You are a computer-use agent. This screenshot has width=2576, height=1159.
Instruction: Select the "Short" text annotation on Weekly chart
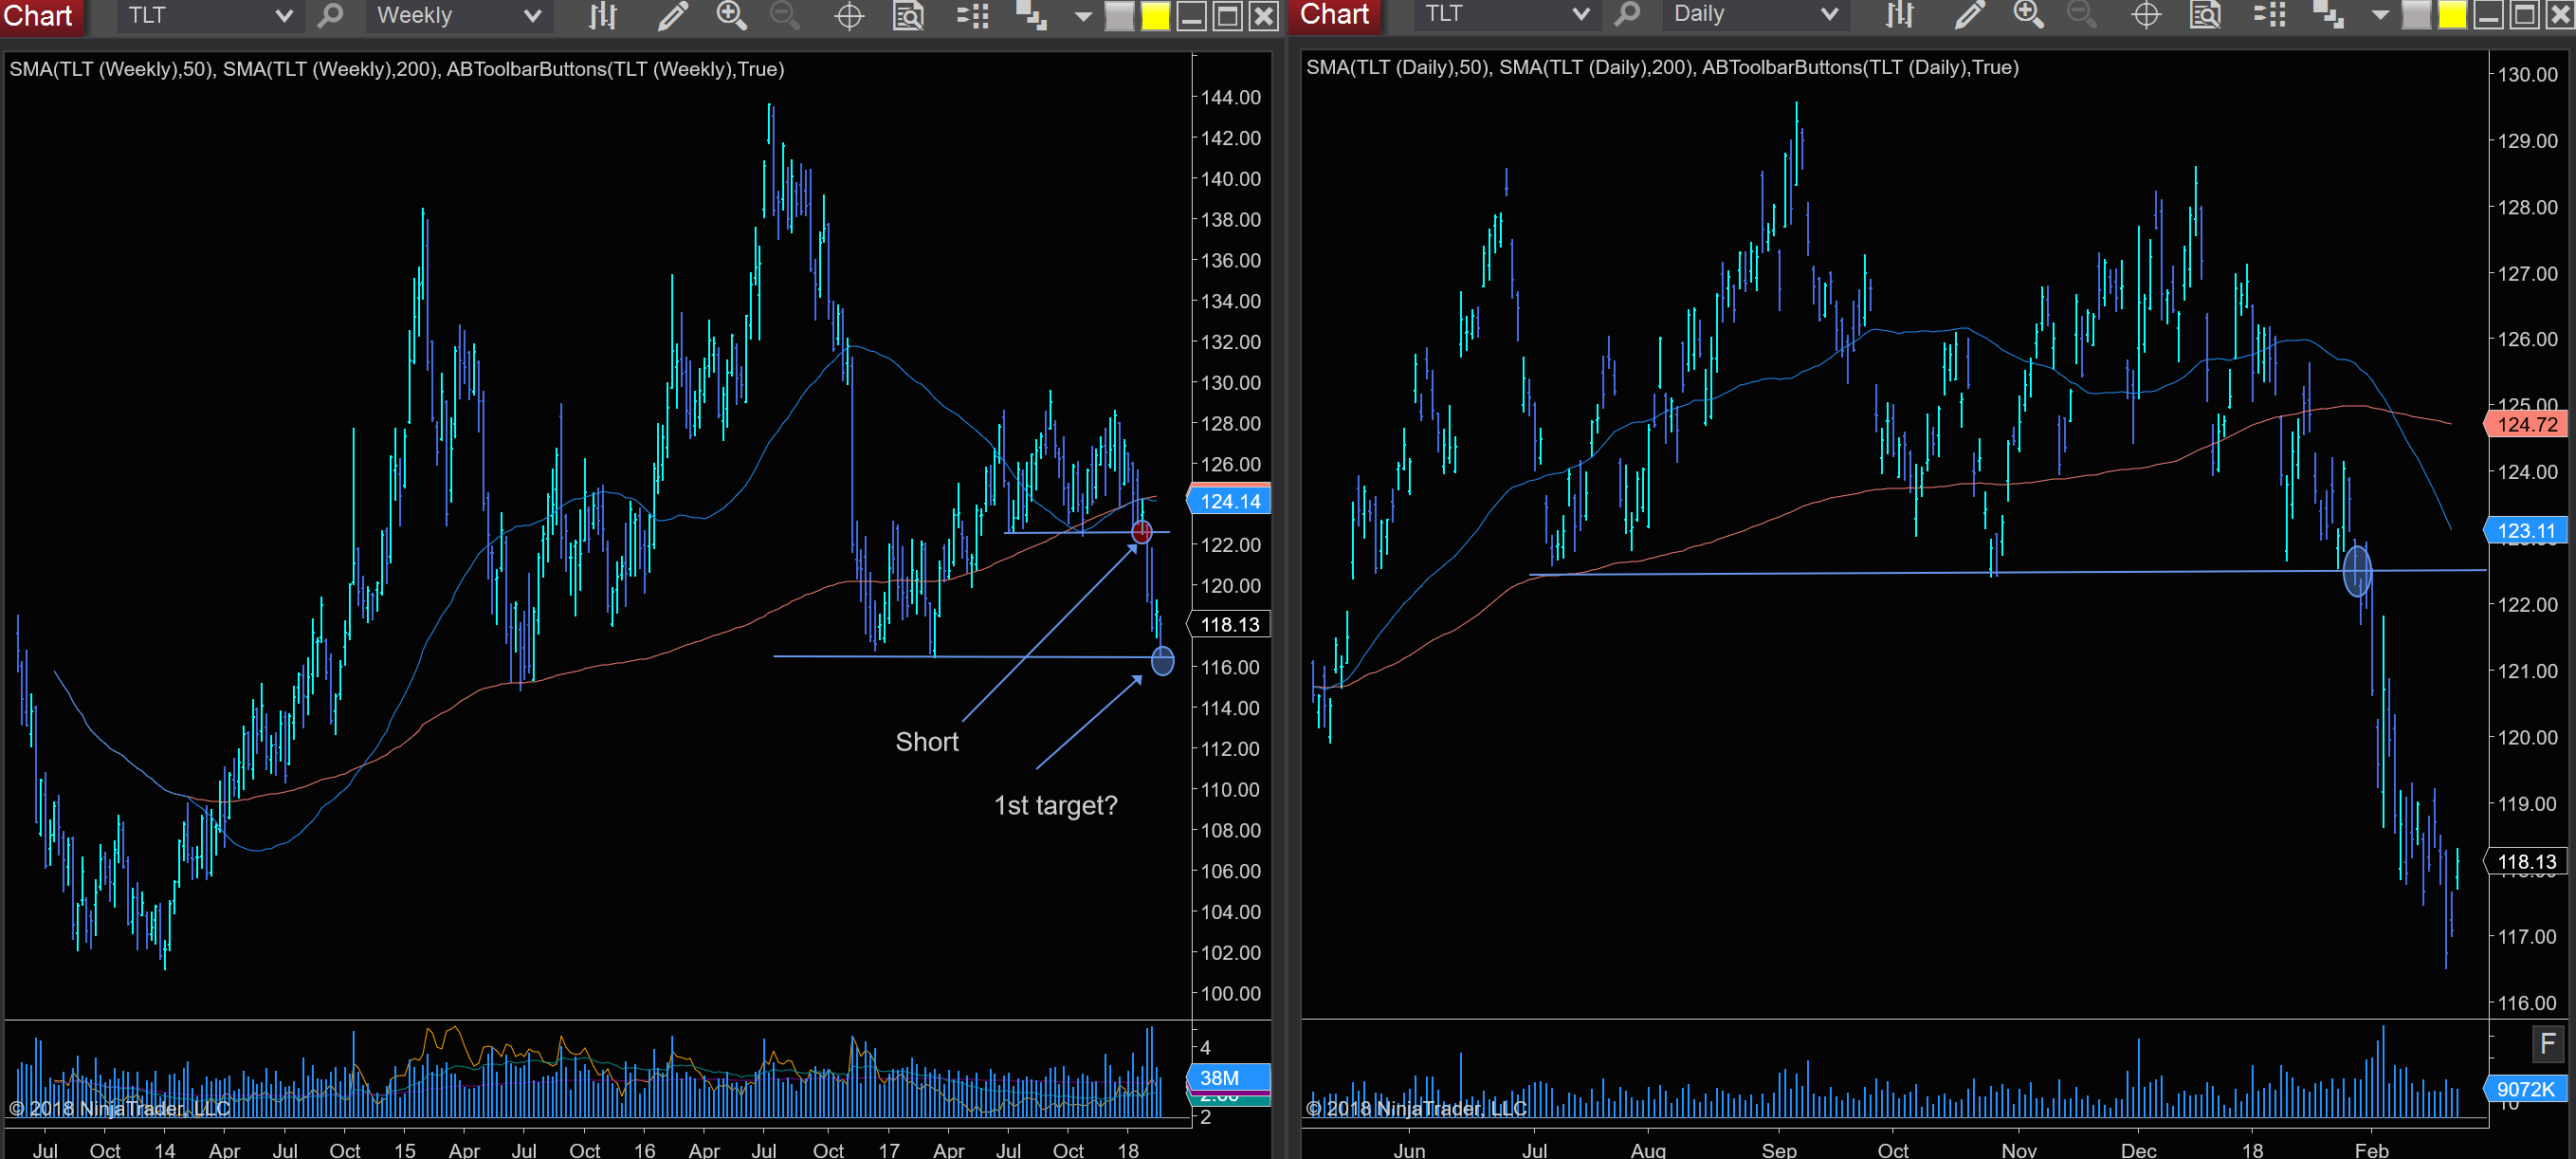927,742
